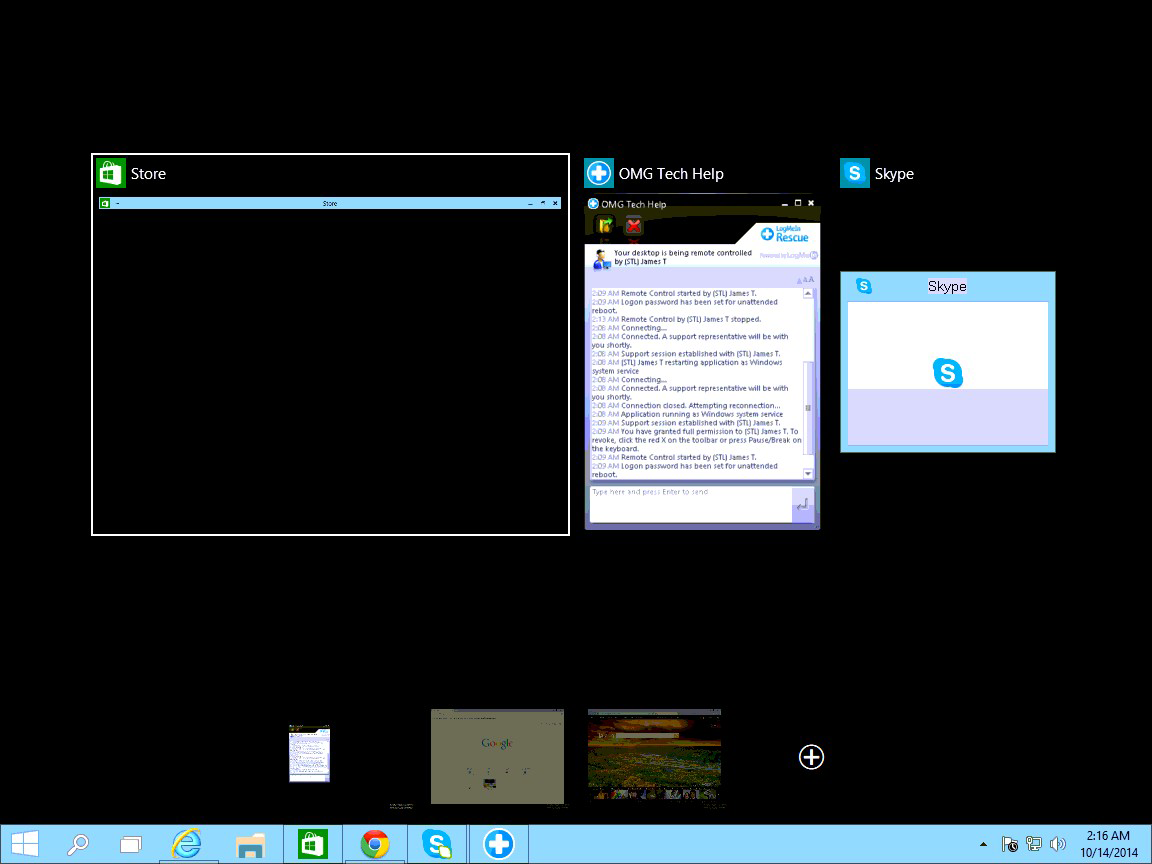
Task: Open the Start menu
Action: point(25,844)
